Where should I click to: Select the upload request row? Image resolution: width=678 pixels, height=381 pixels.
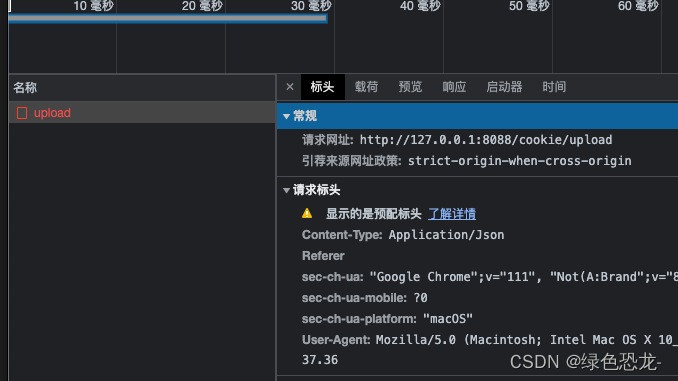point(142,113)
